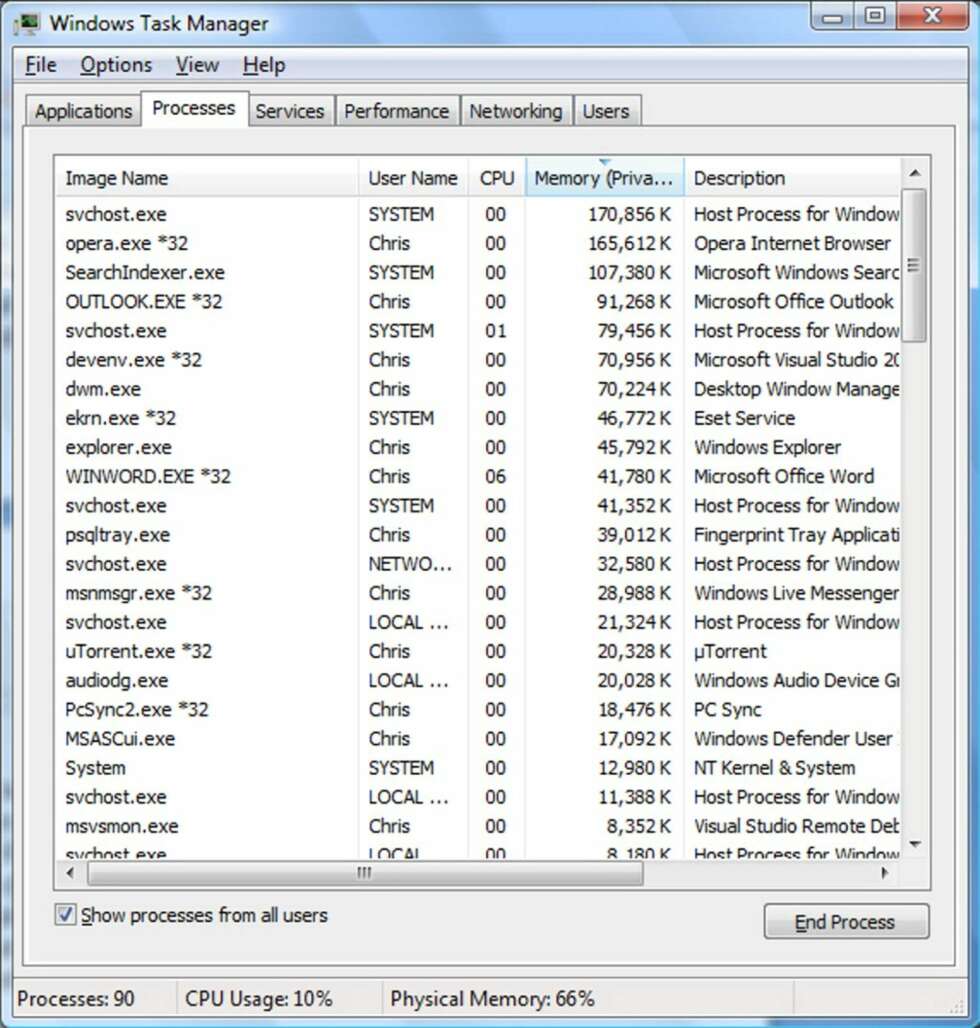Select svchost.exe owned by NETWO... user
This screenshot has height=1028, width=980.
[477, 564]
